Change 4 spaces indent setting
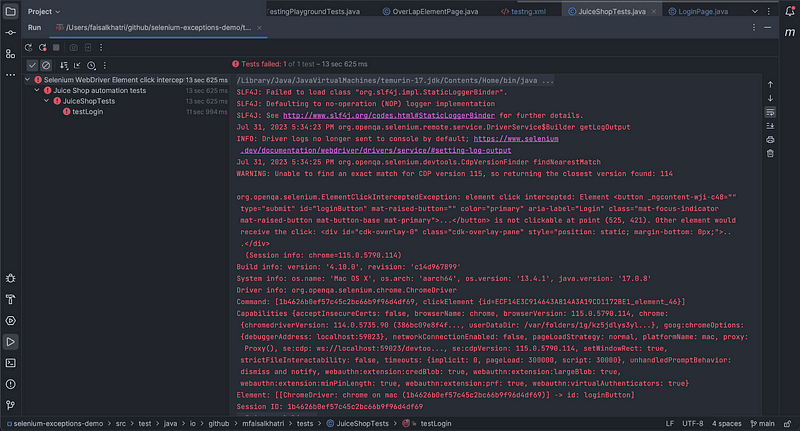This screenshot has height=431, width=800. pos(727,424)
